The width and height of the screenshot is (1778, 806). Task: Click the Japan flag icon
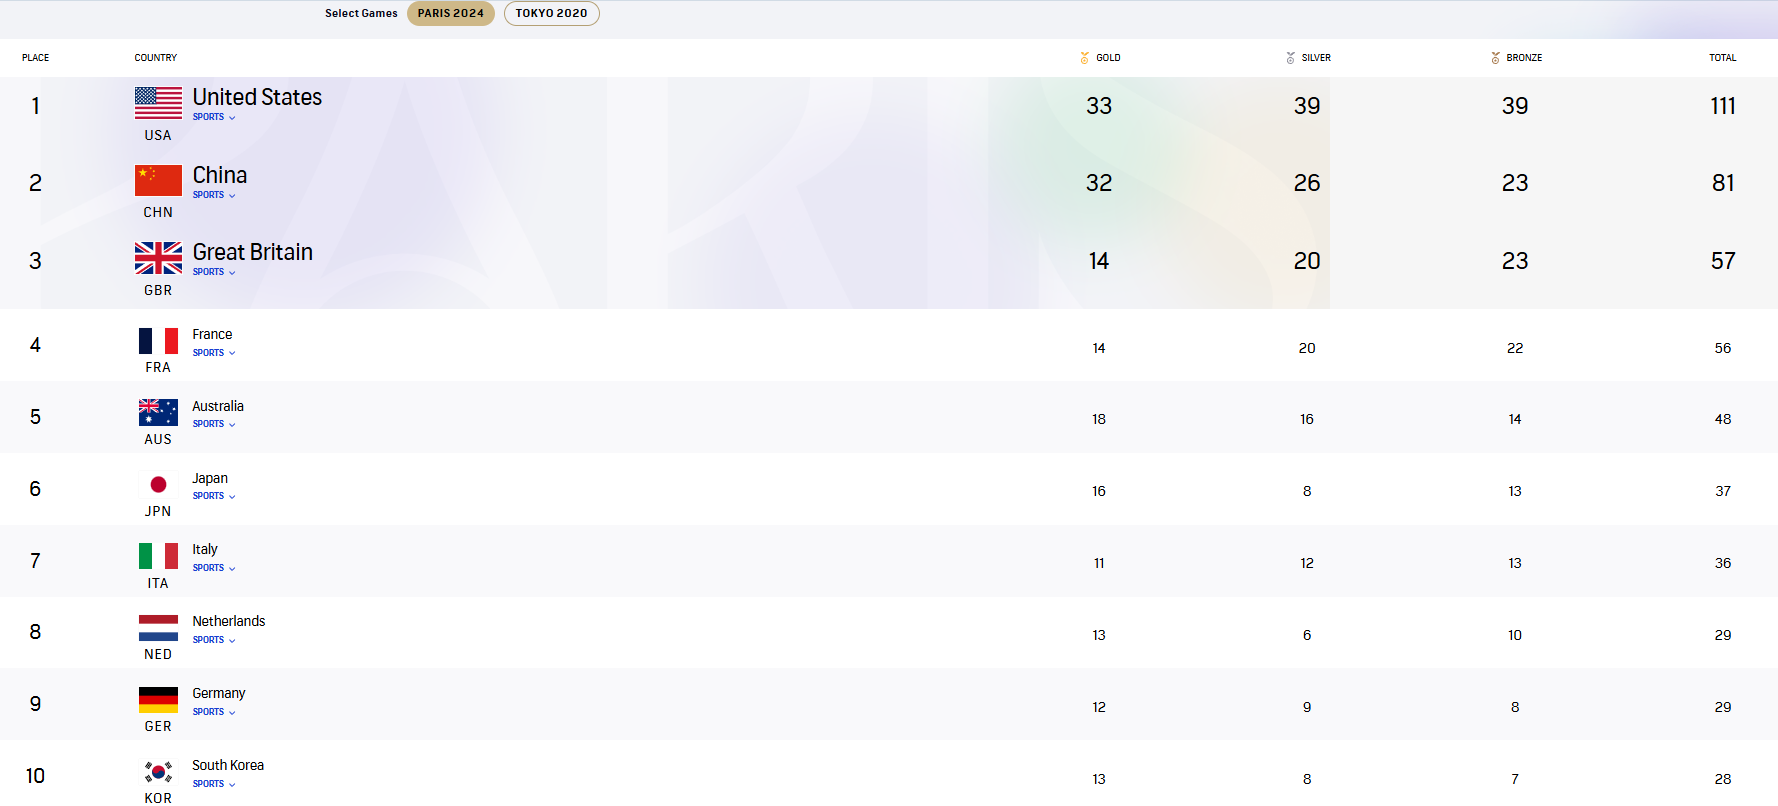tap(158, 485)
